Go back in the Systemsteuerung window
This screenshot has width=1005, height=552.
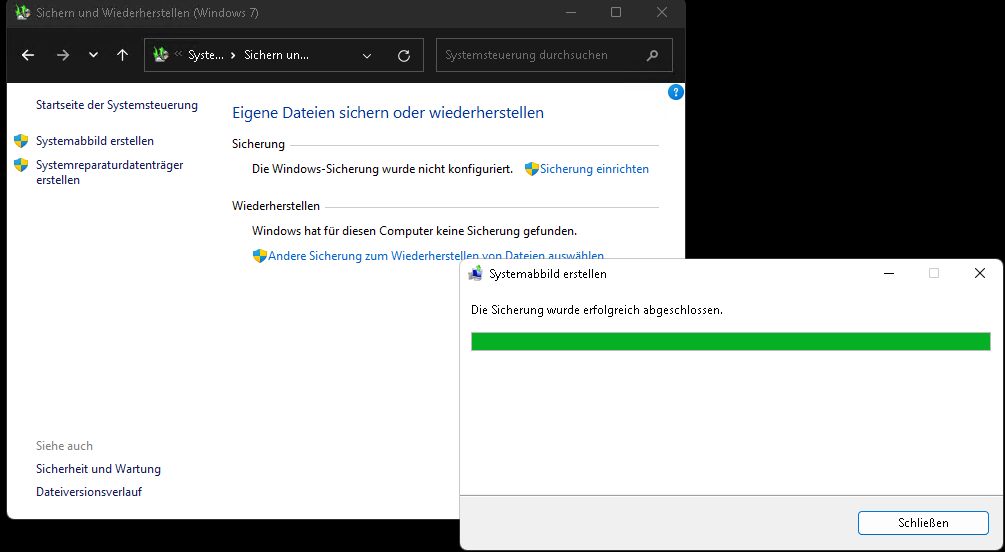(x=28, y=55)
